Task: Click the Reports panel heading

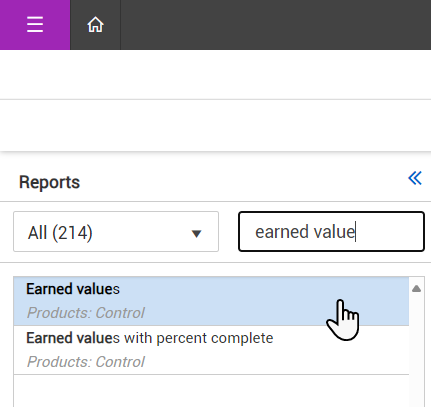Action: (x=49, y=182)
